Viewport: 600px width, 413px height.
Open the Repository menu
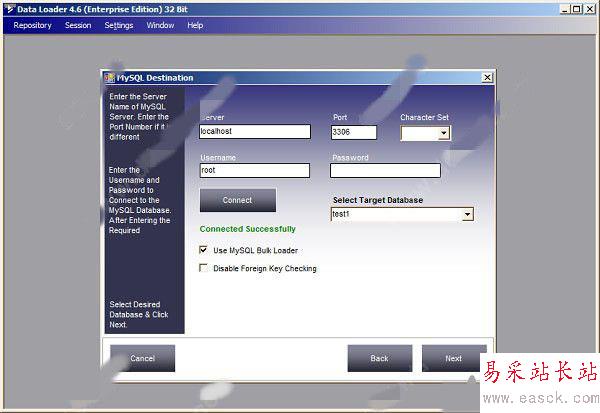[x=33, y=25]
